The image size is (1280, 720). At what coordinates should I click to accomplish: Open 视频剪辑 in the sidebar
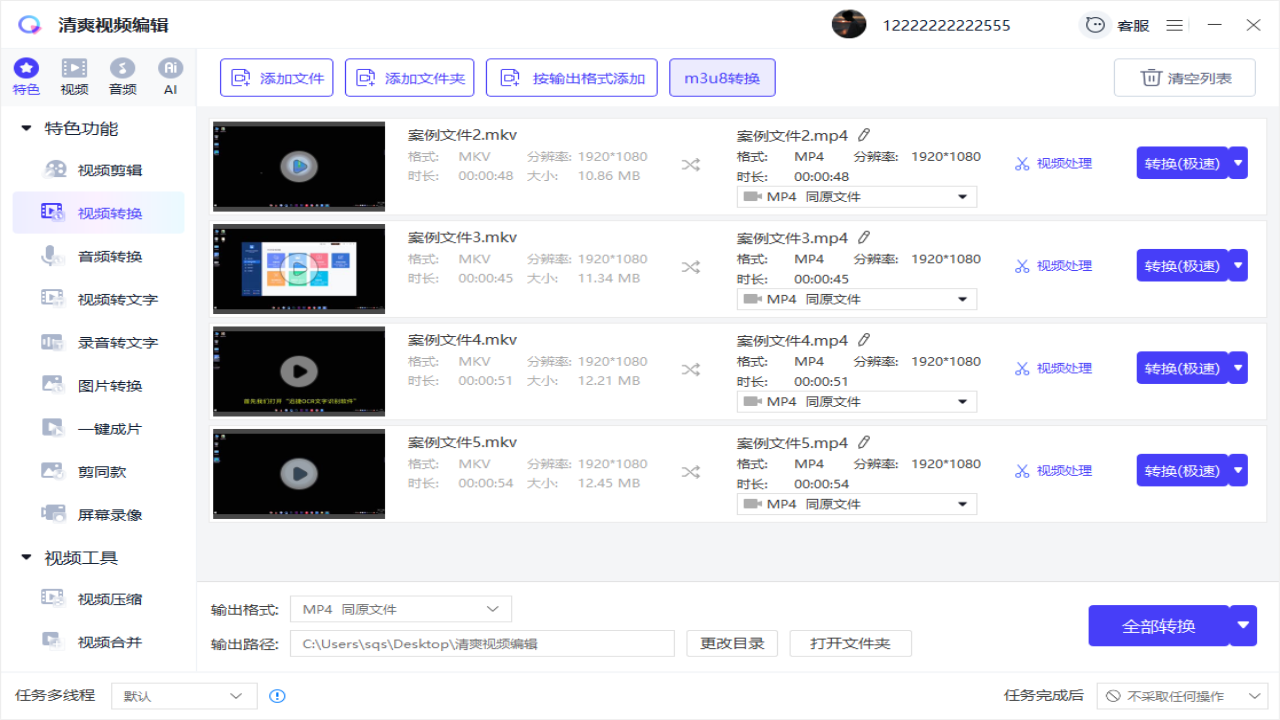coord(98,170)
